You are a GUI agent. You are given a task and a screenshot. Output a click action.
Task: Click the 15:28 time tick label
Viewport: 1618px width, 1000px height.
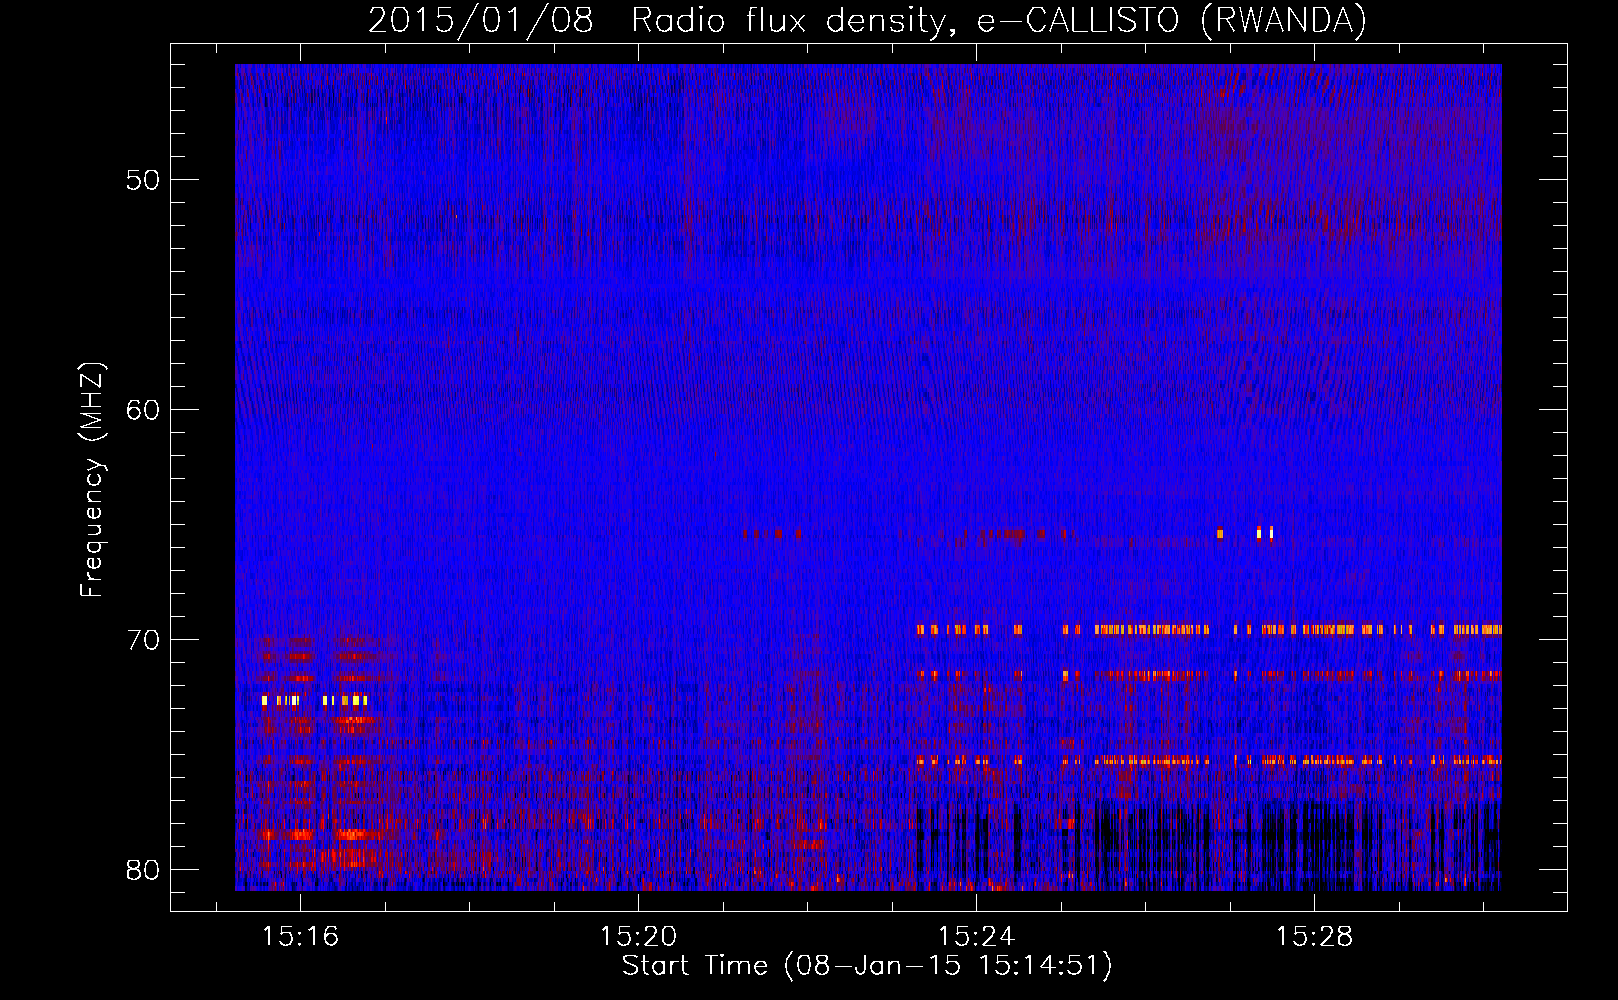click(1314, 936)
